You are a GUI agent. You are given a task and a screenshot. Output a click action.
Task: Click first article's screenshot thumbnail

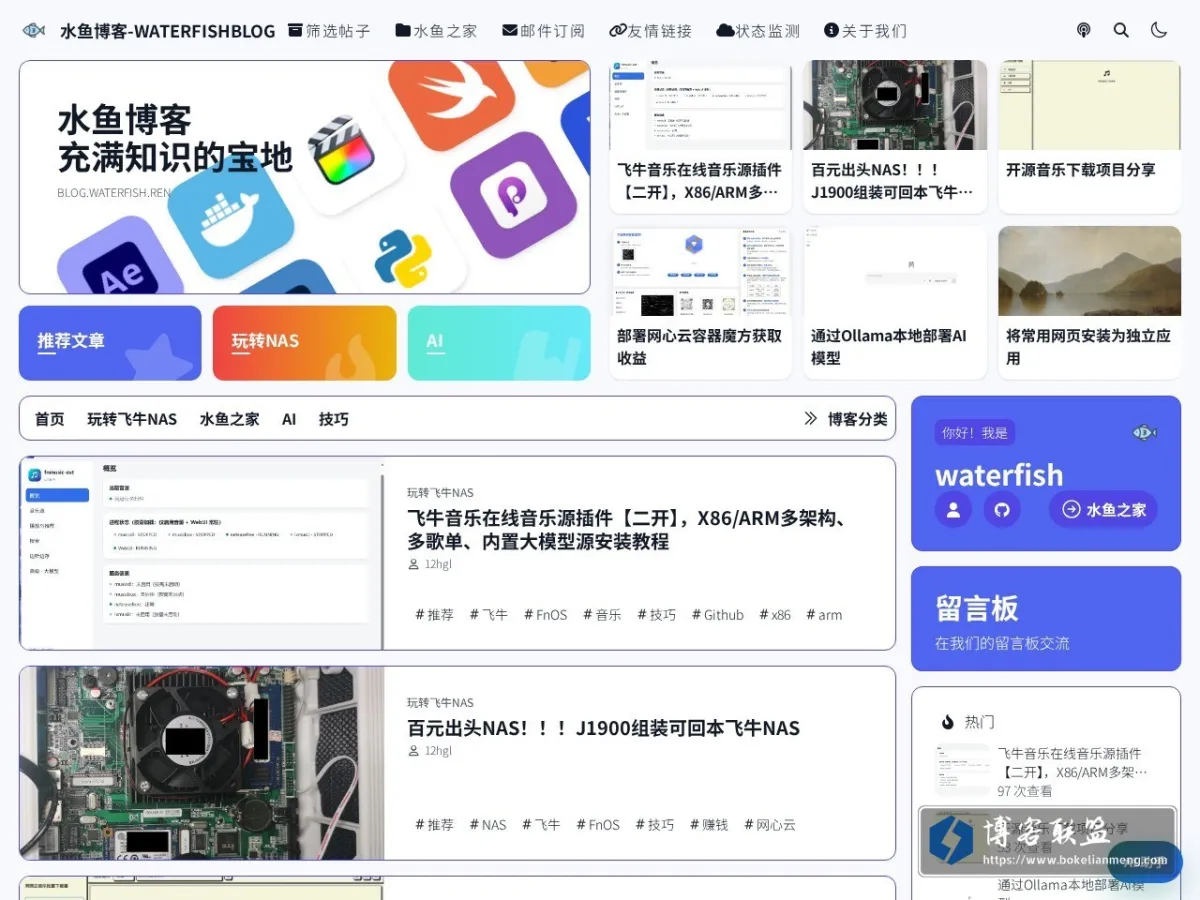(201, 553)
